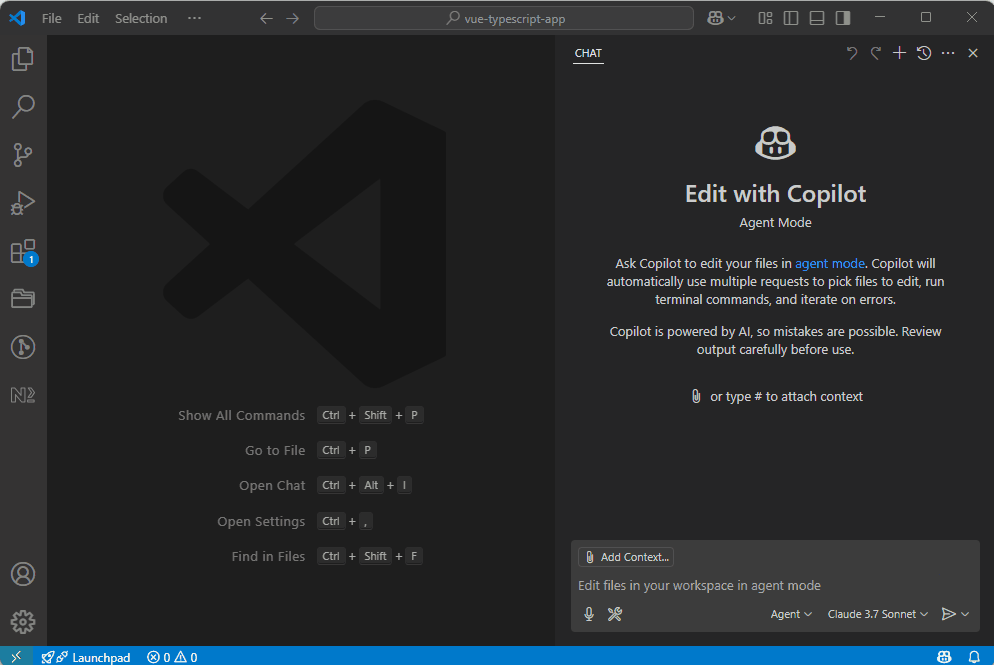Open the chat tools selection icon
994x665 pixels.
pos(614,614)
